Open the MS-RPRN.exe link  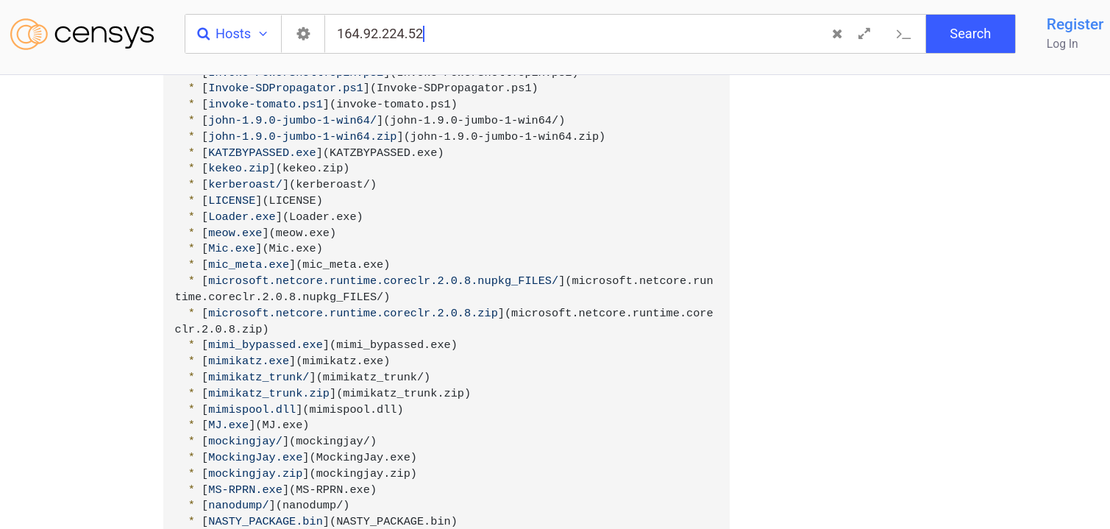click(245, 490)
